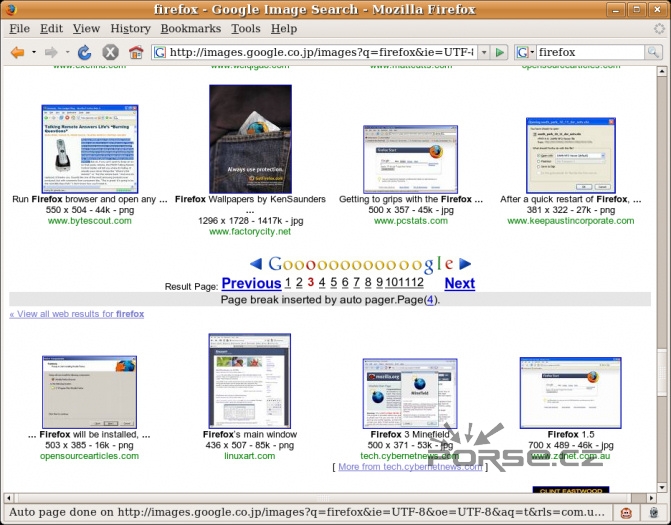Image resolution: width=671 pixels, height=525 pixels.
Task: Click www.factorycity.net source text
Action: (250, 232)
